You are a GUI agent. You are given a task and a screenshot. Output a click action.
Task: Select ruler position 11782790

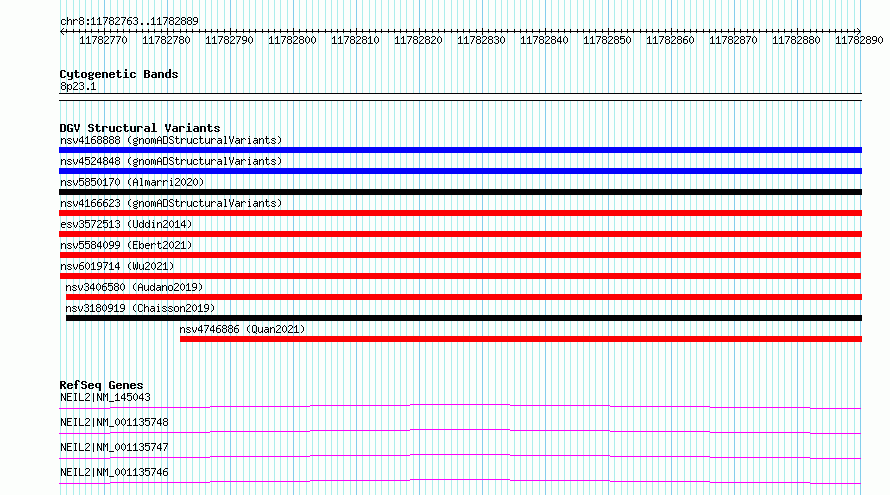pyautogui.click(x=229, y=40)
